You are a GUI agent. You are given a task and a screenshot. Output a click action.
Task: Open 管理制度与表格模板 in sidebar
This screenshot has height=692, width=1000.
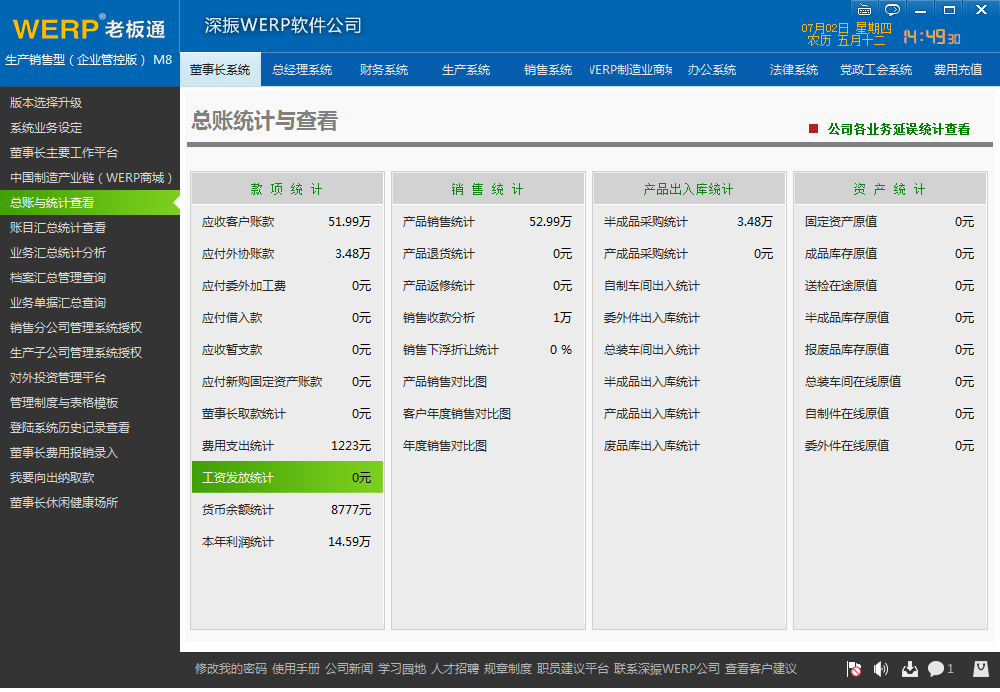click(x=90, y=402)
